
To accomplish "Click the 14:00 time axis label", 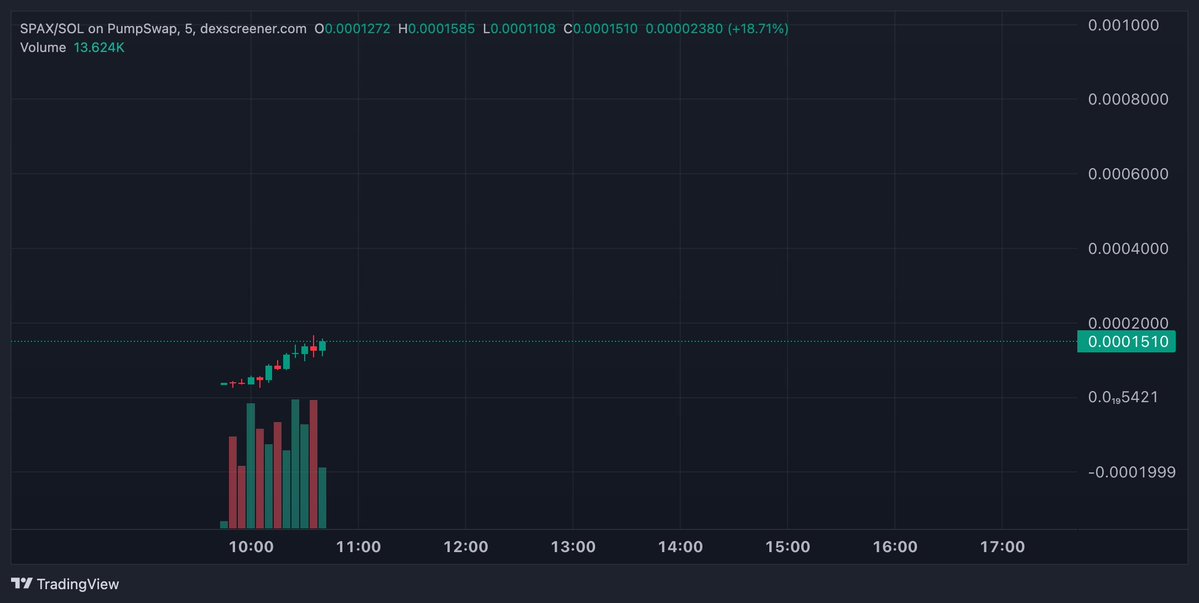I will pos(681,547).
